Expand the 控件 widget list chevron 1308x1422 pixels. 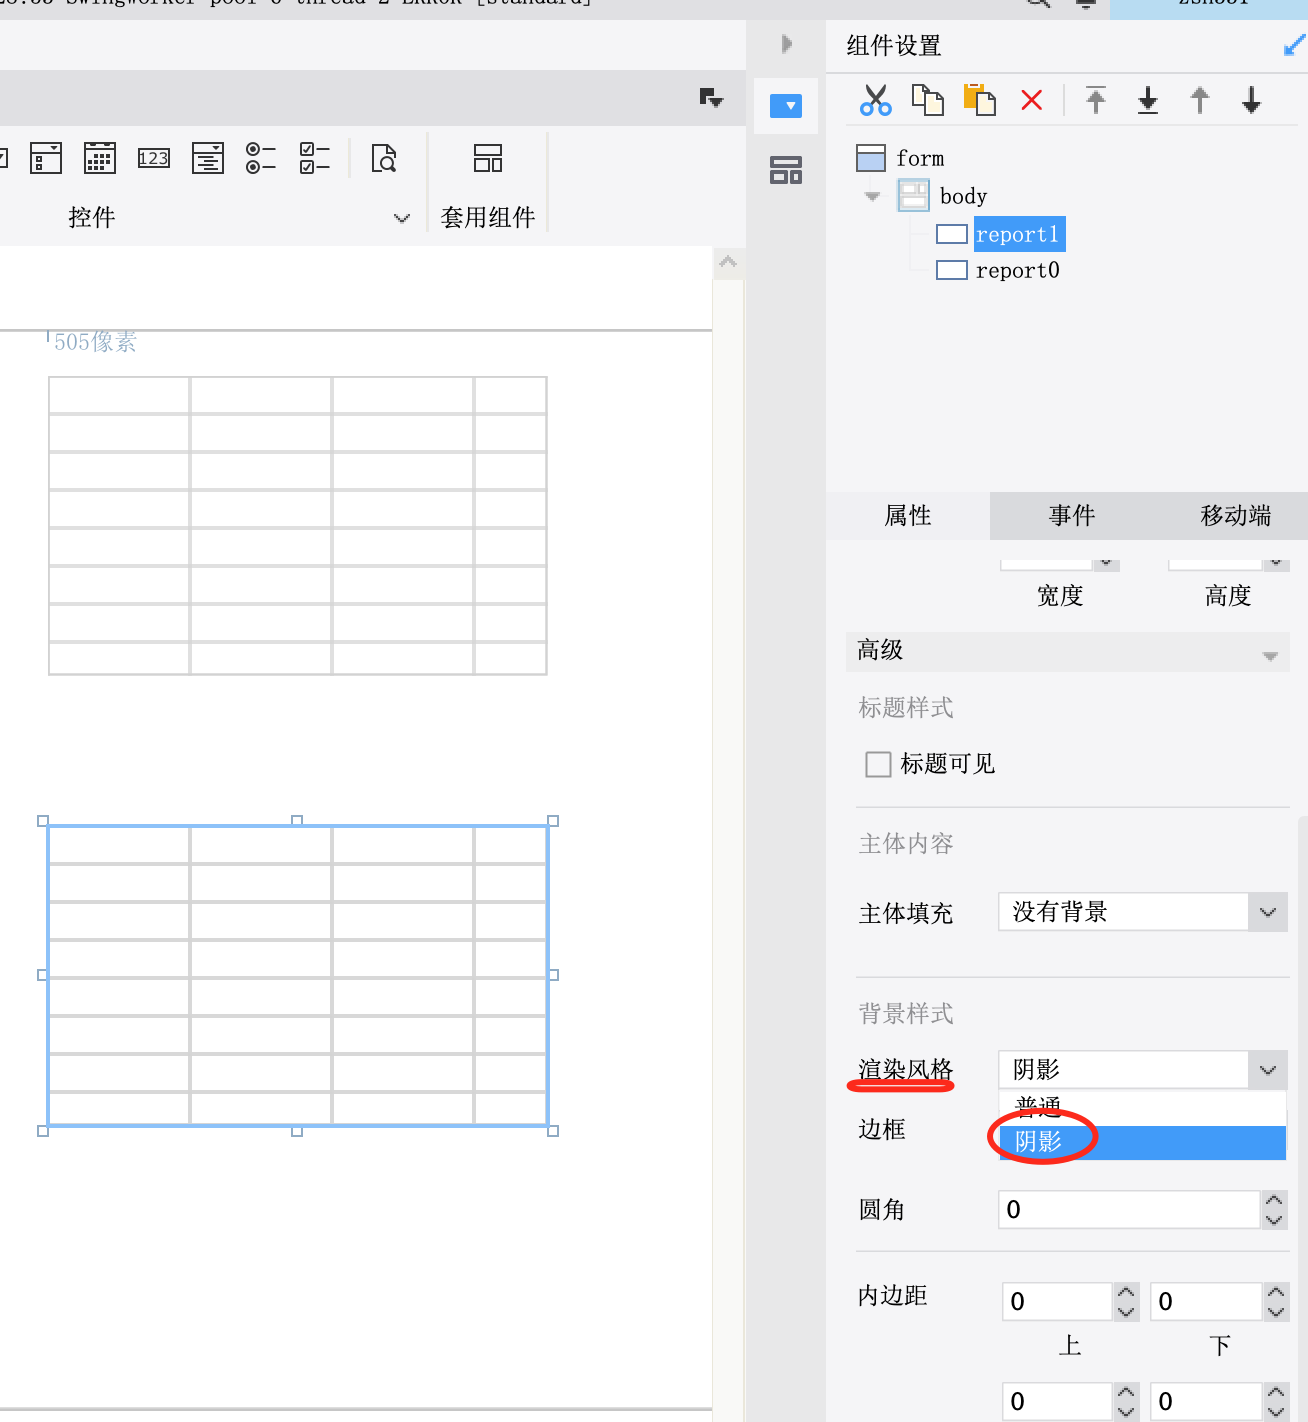coord(402,218)
